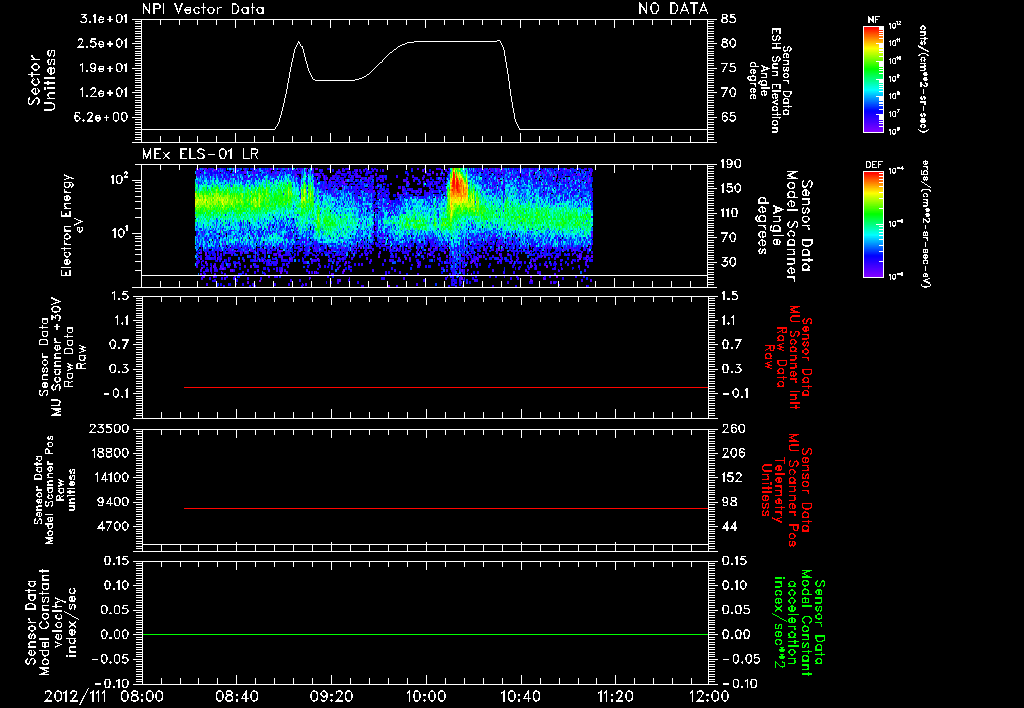The image size is (1024, 708).
Task: Click the "150" scanner angle tick value
Action: (x=731, y=189)
